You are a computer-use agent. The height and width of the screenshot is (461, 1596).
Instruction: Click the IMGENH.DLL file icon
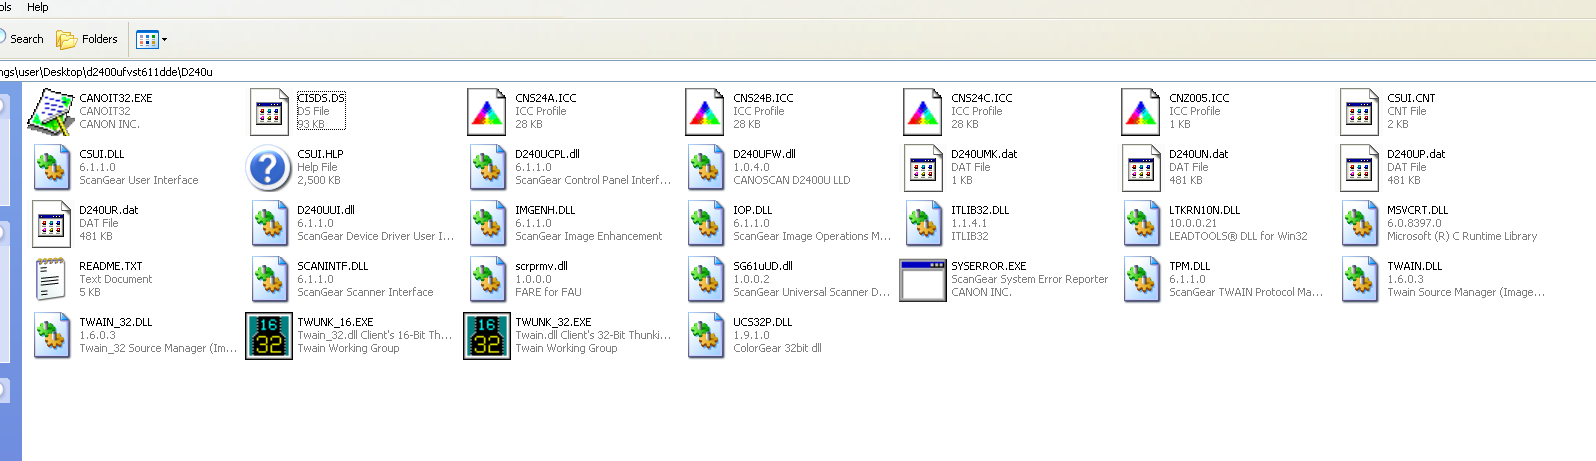coord(487,224)
